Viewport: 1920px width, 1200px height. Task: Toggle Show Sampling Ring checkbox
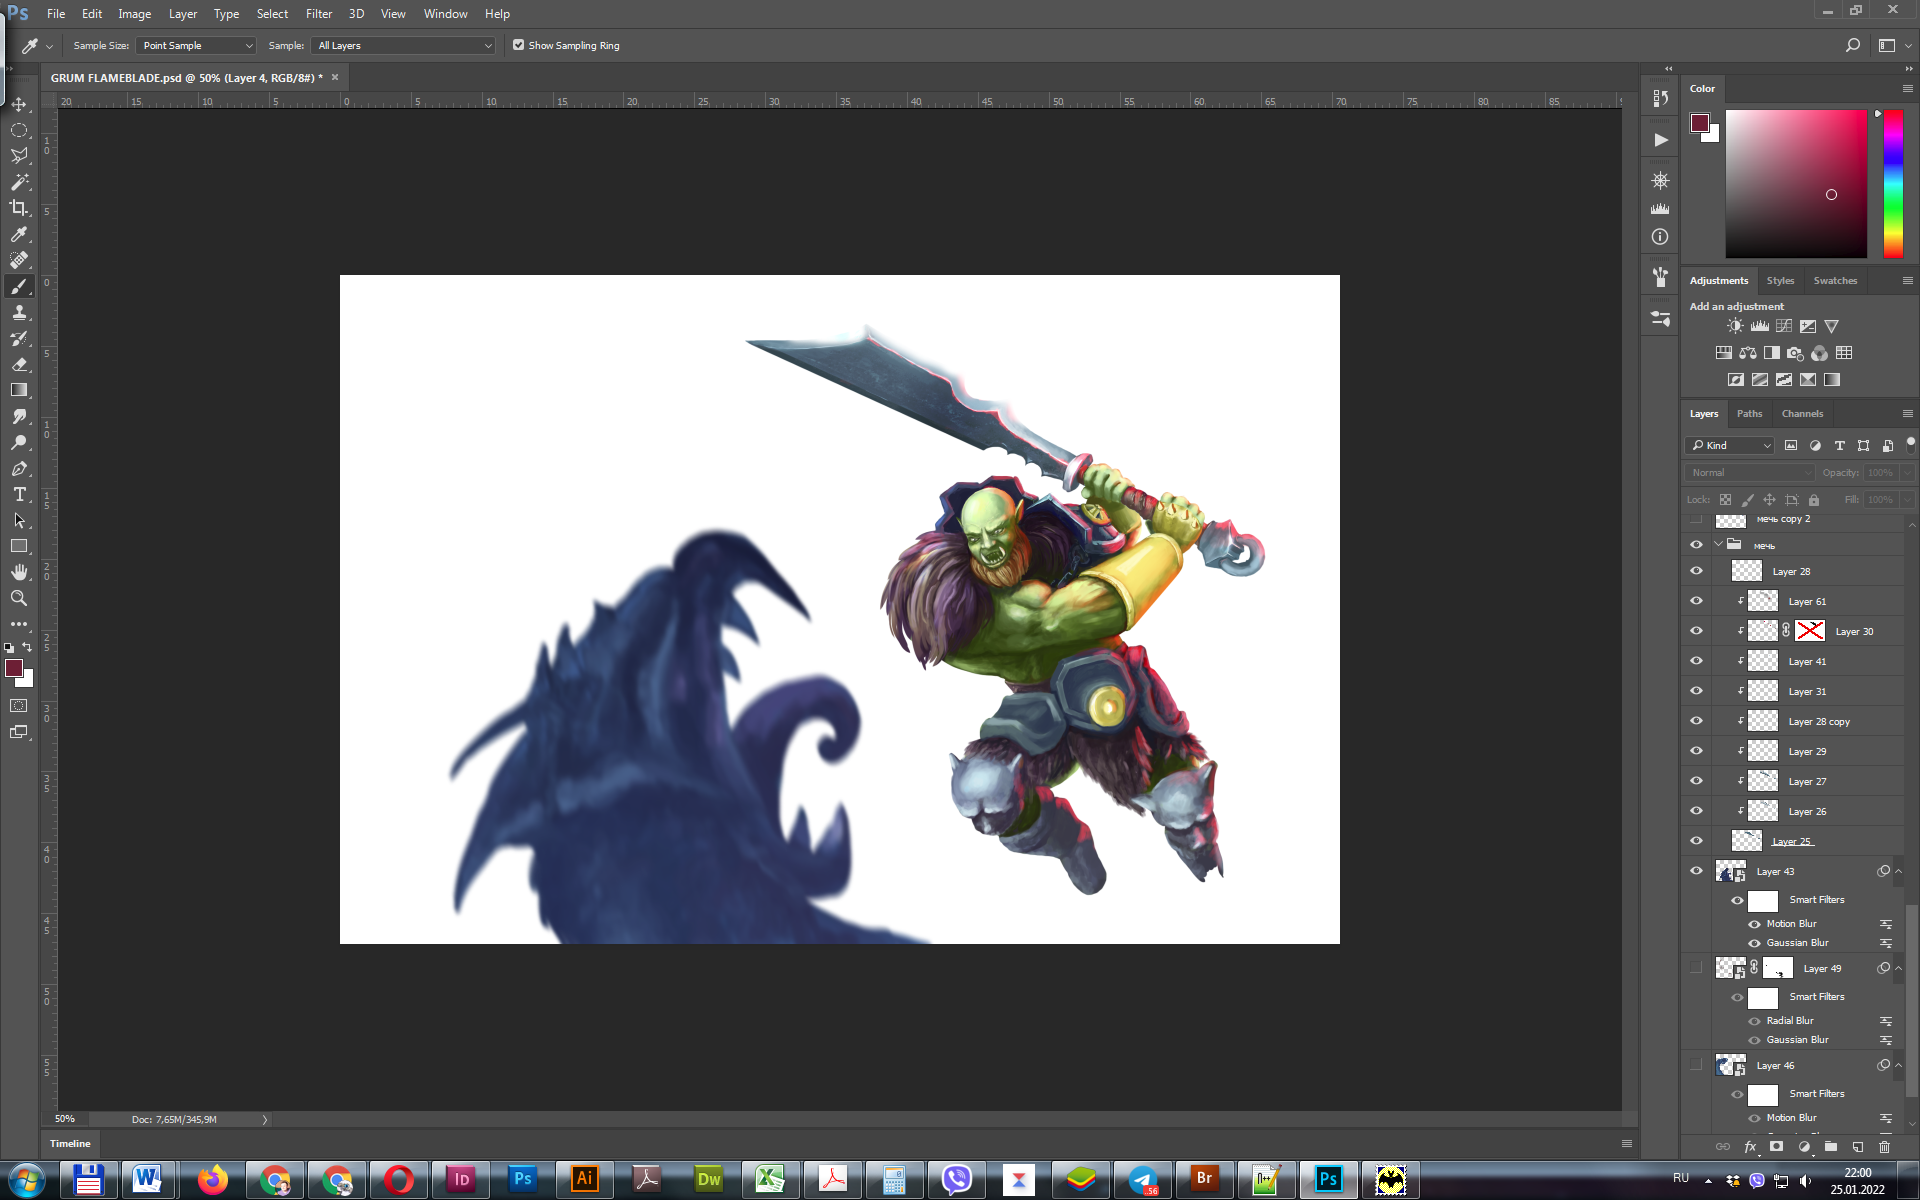pyautogui.click(x=518, y=45)
